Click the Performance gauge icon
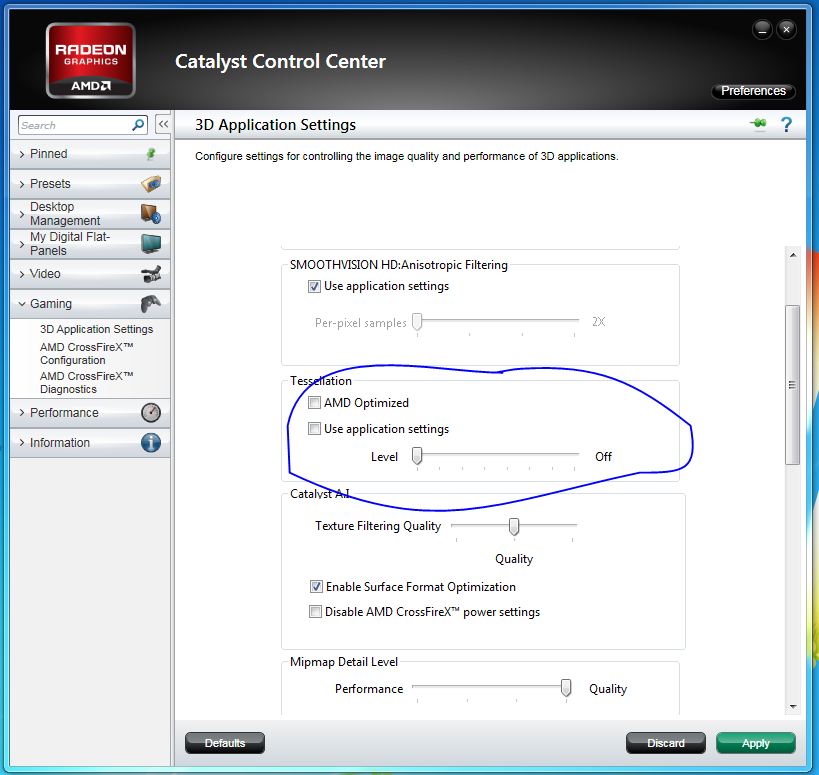This screenshot has width=819, height=775. pos(151,413)
